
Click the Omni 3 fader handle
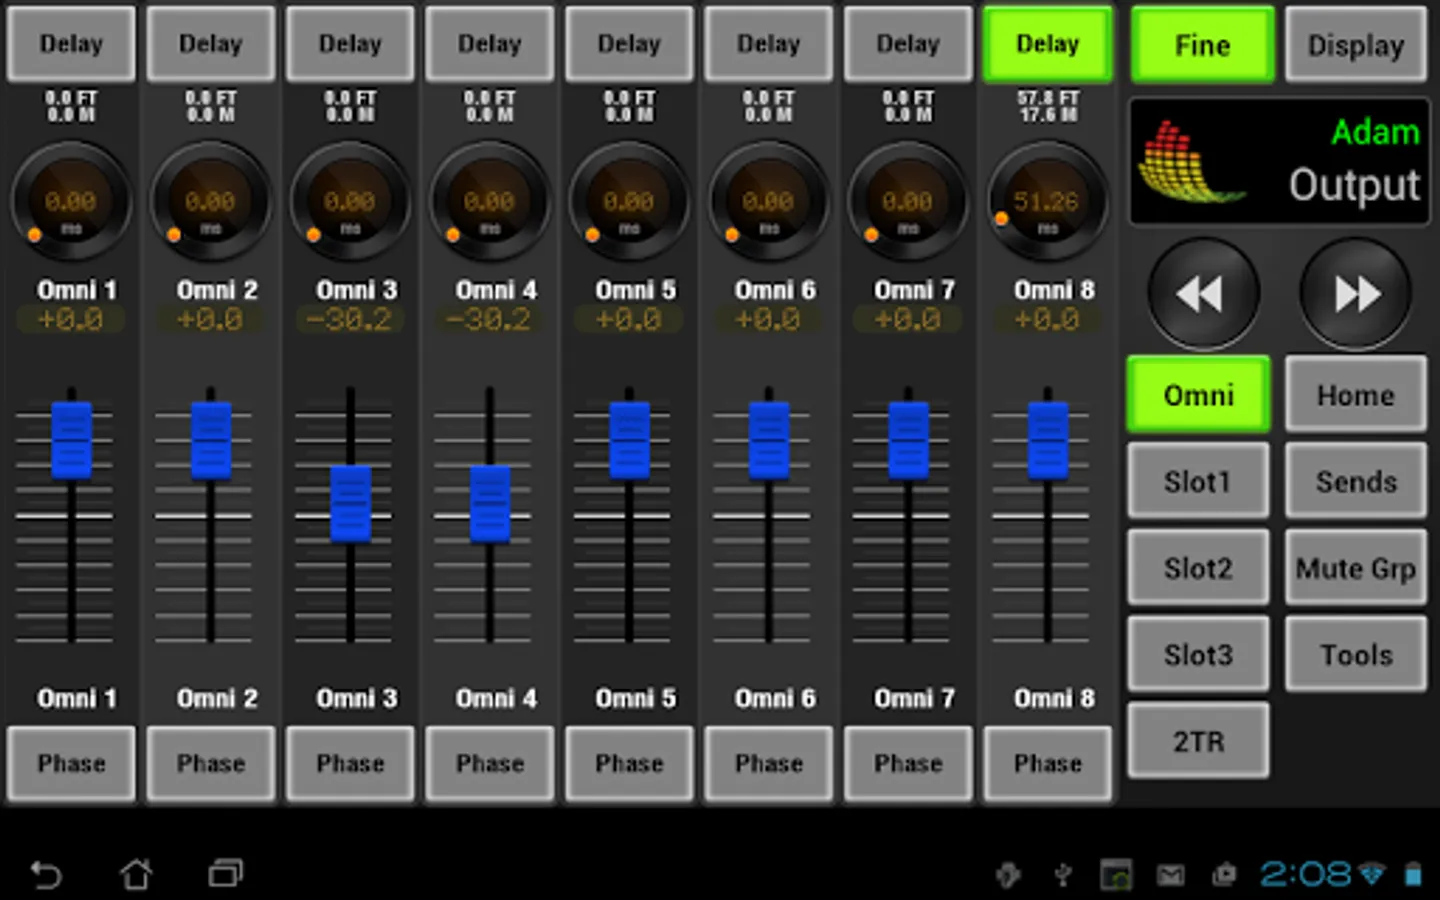click(x=350, y=503)
